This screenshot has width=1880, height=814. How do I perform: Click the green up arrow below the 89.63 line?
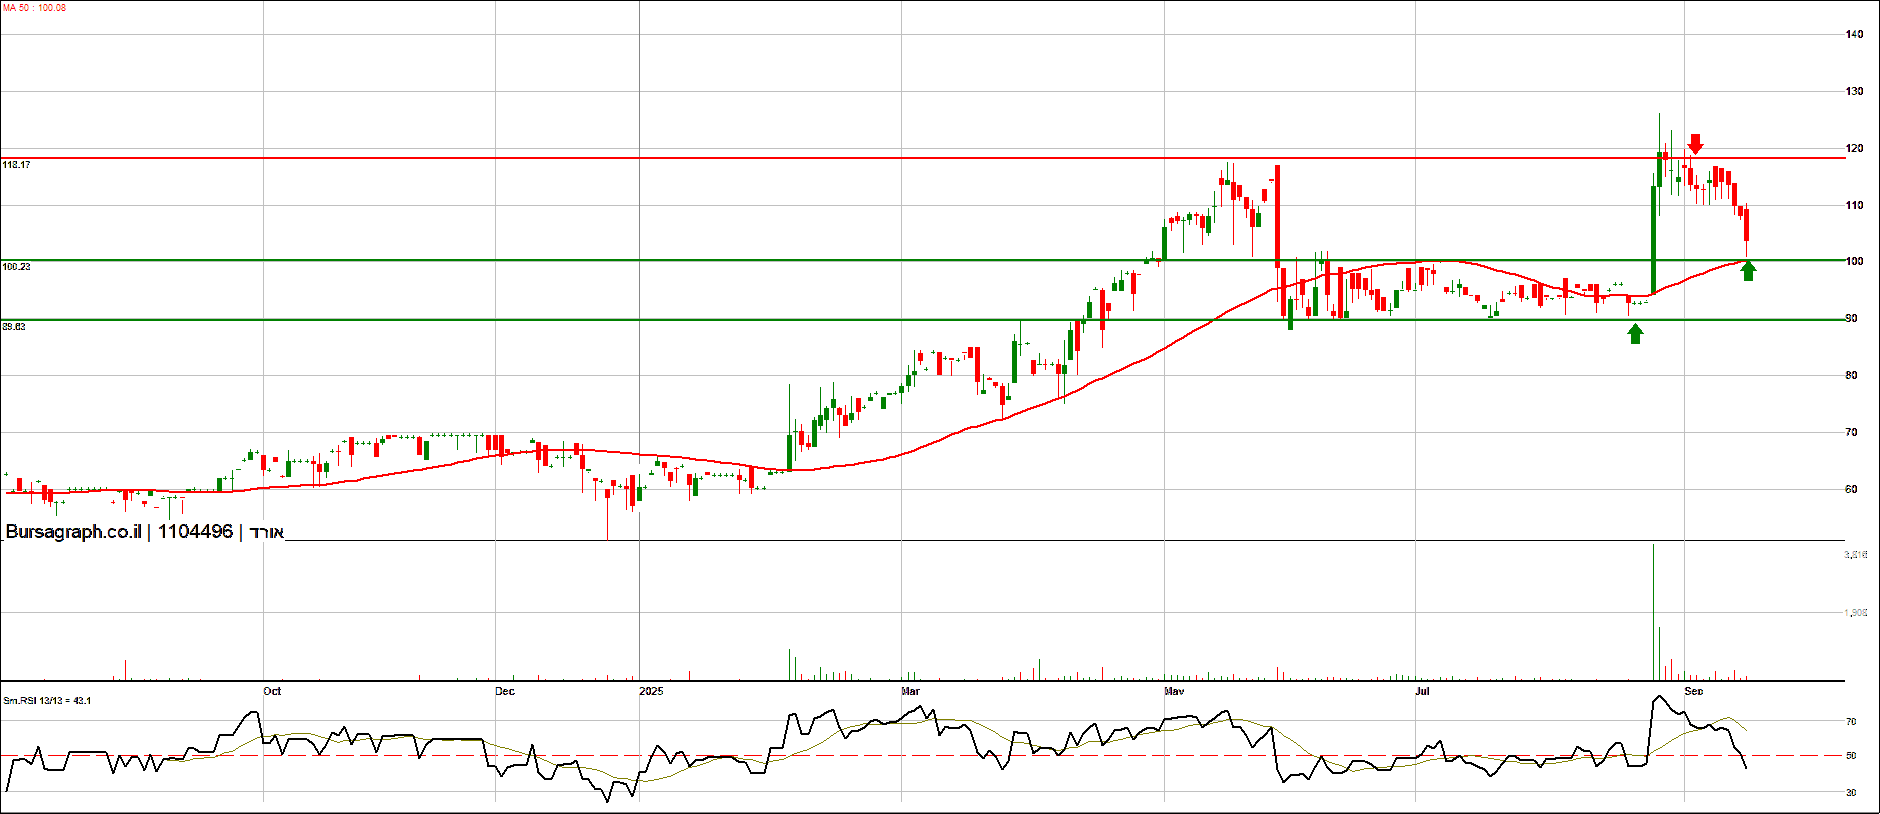[1635, 334]
